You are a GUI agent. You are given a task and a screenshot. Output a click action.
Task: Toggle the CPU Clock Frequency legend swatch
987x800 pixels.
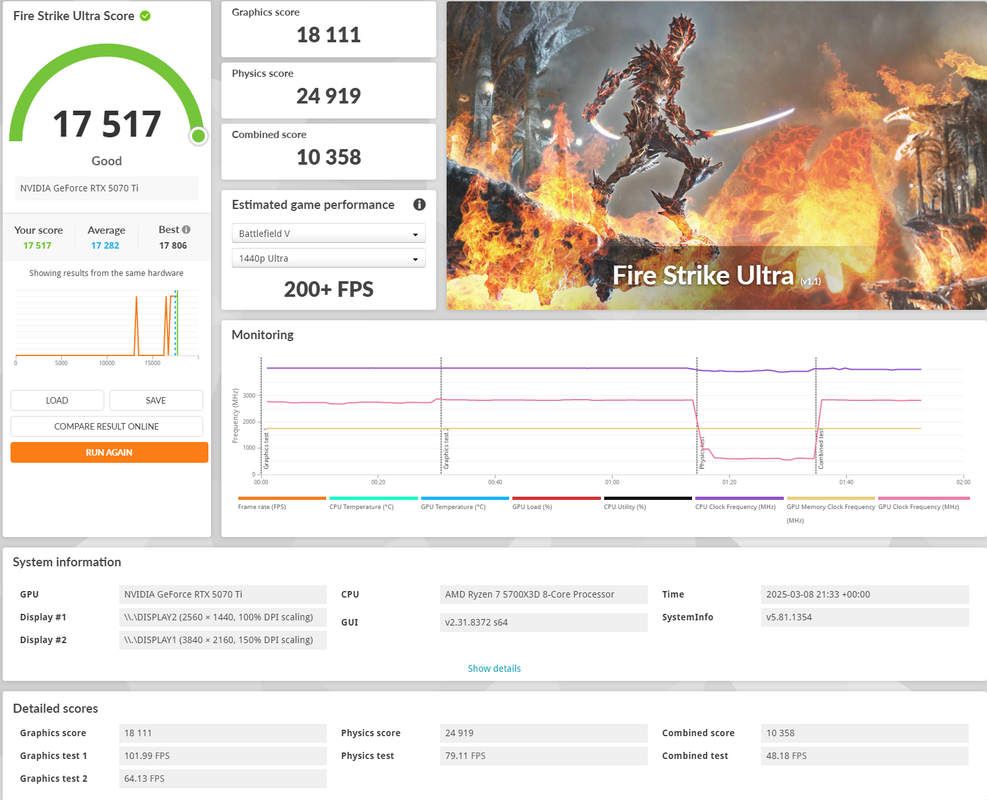739,499
